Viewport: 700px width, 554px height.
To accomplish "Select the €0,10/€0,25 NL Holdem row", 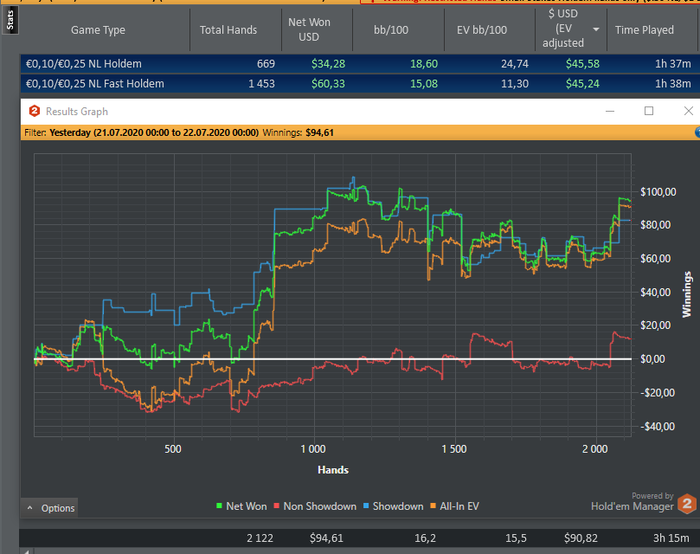I will point(360,64).
